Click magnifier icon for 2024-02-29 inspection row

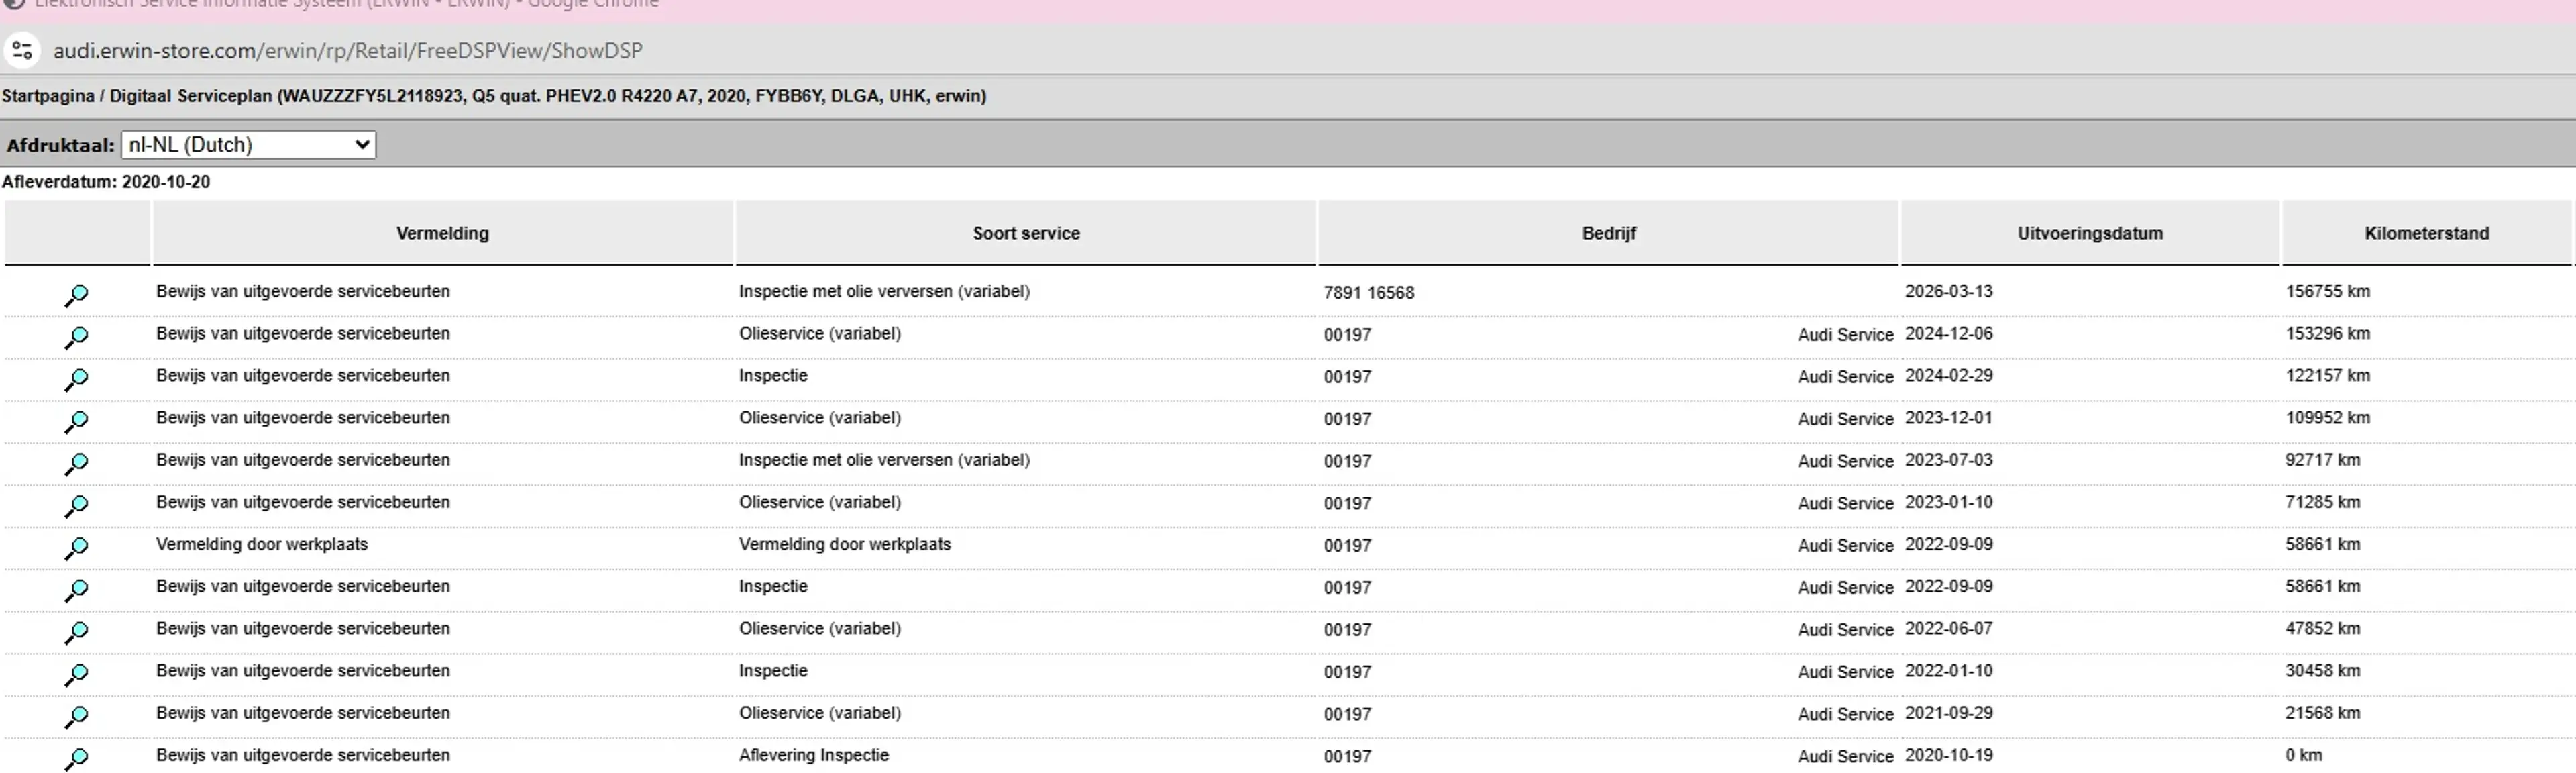(76, 379)
